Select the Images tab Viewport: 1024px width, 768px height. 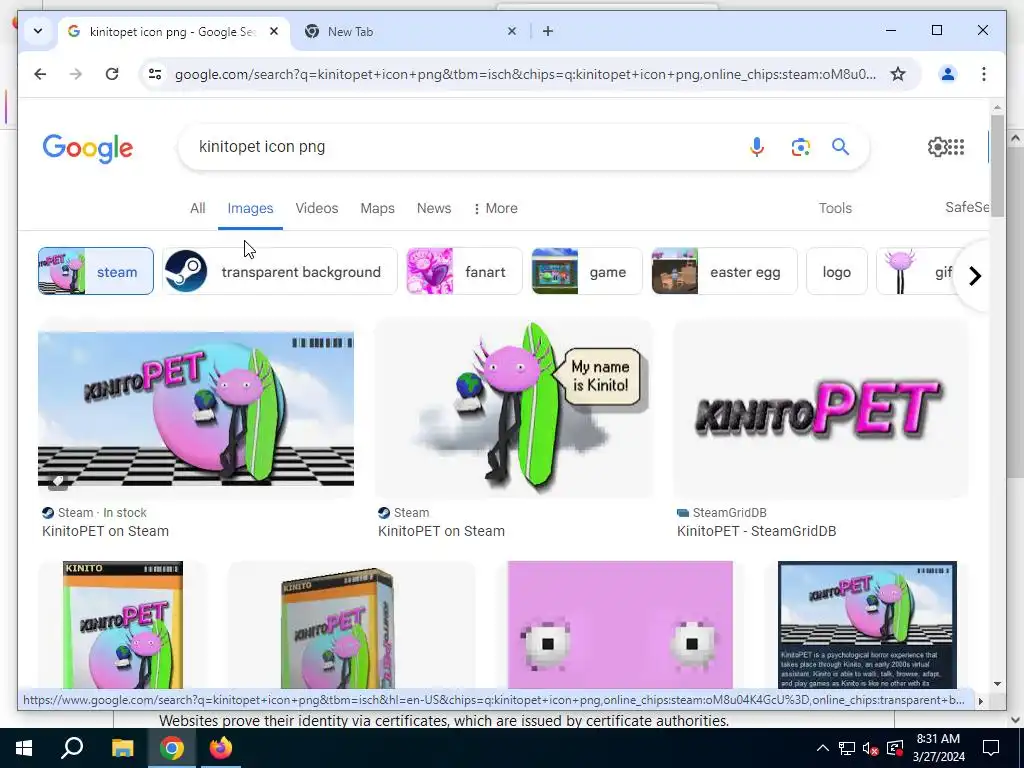[250, 208]
